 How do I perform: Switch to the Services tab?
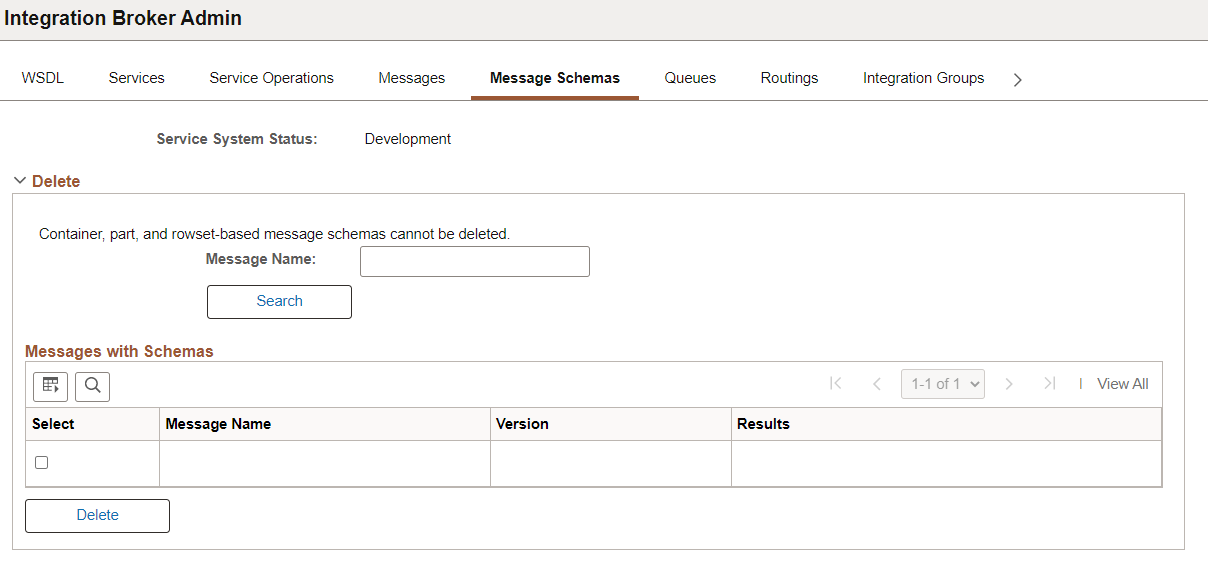coord(137,78)
